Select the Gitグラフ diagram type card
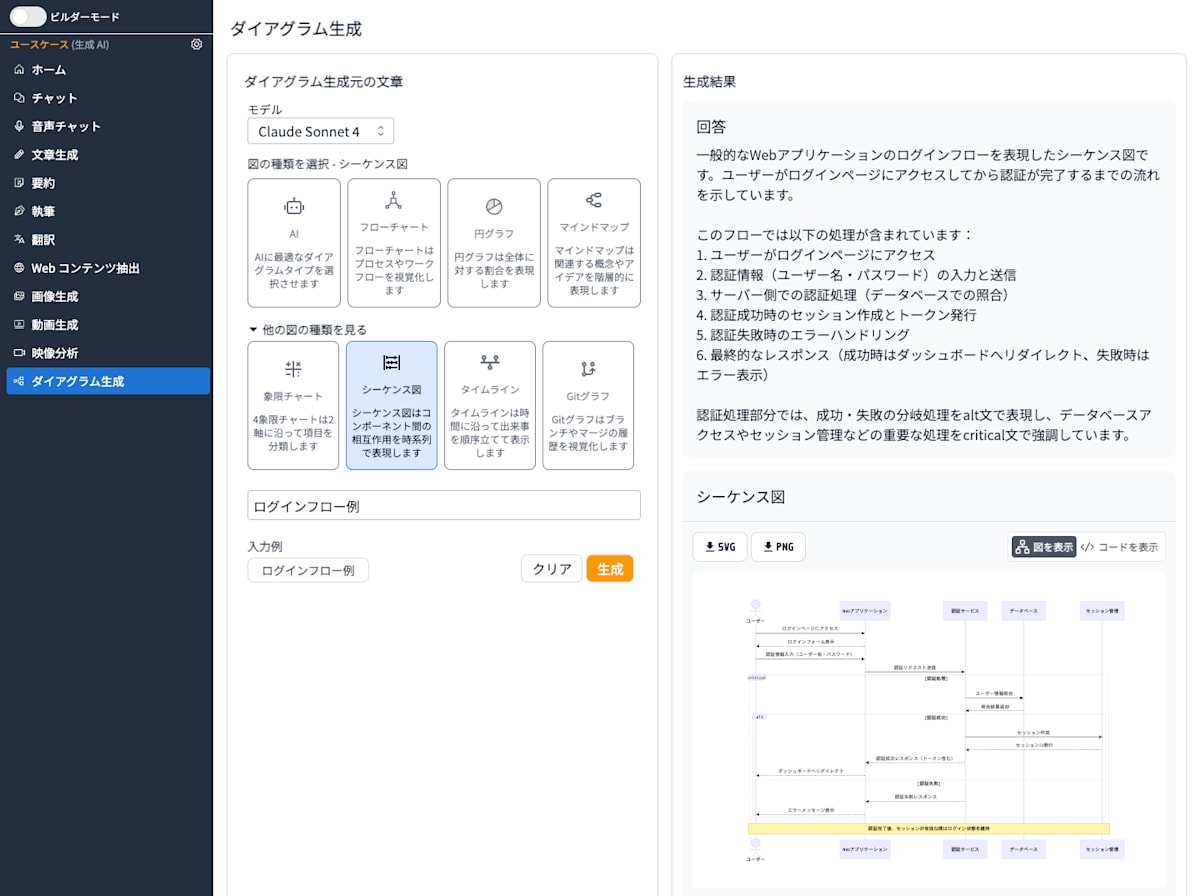The width and height of the screenshot is (1200, 896). click(x=588, y=405)
